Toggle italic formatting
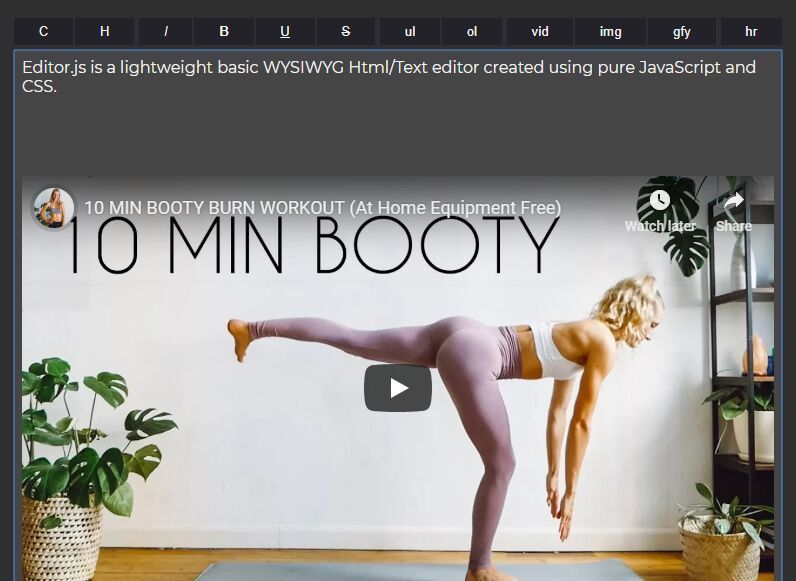Image resolution: width=796 pixels, height=581 pixels. 165,31
